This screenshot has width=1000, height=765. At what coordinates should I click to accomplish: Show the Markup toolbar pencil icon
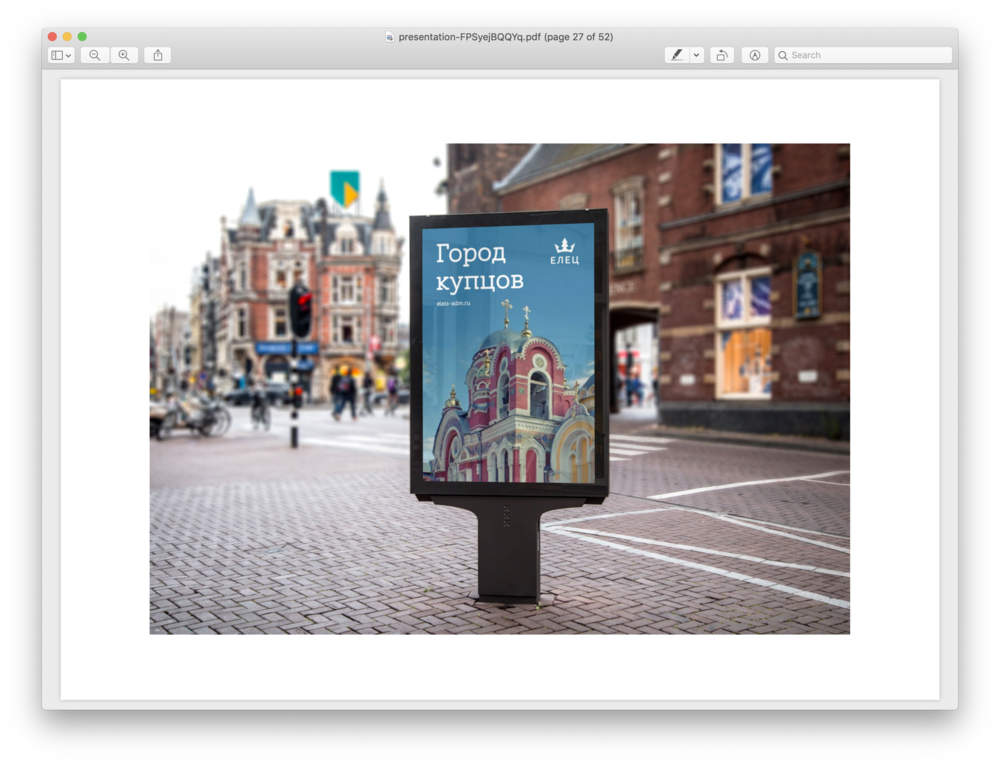753,55
